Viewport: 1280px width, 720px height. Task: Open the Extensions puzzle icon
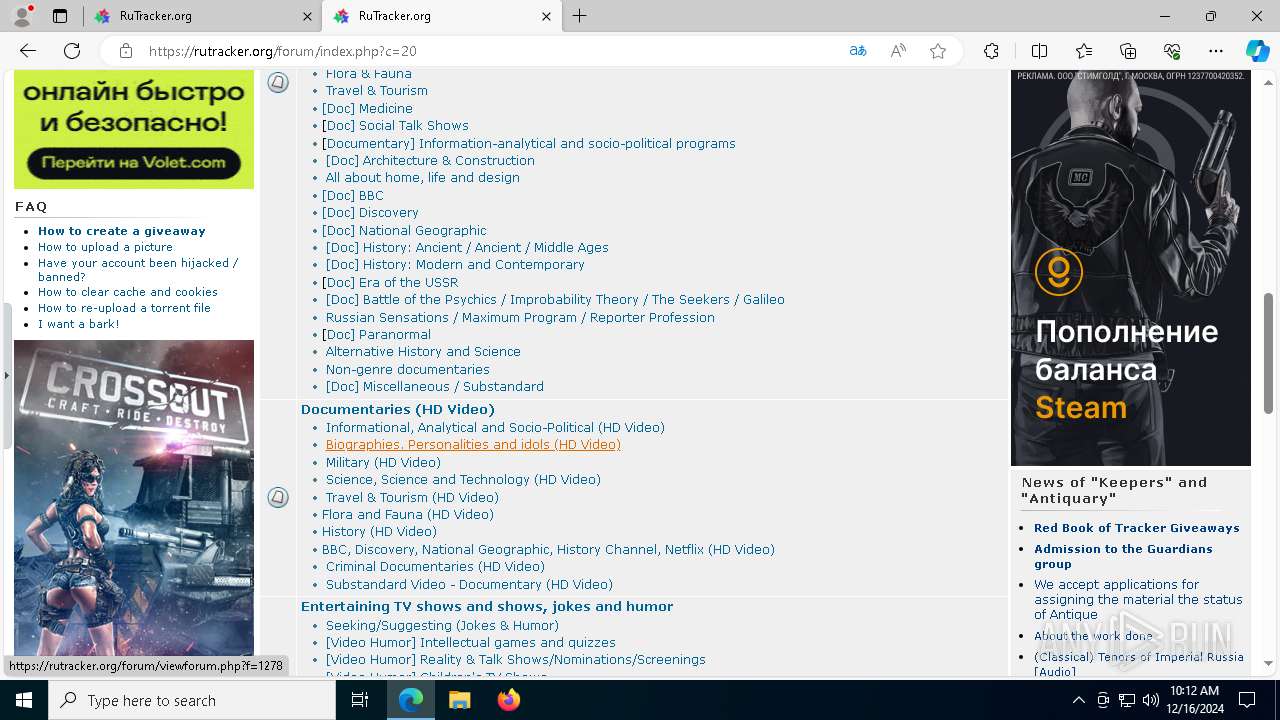(x=991, y=51)
